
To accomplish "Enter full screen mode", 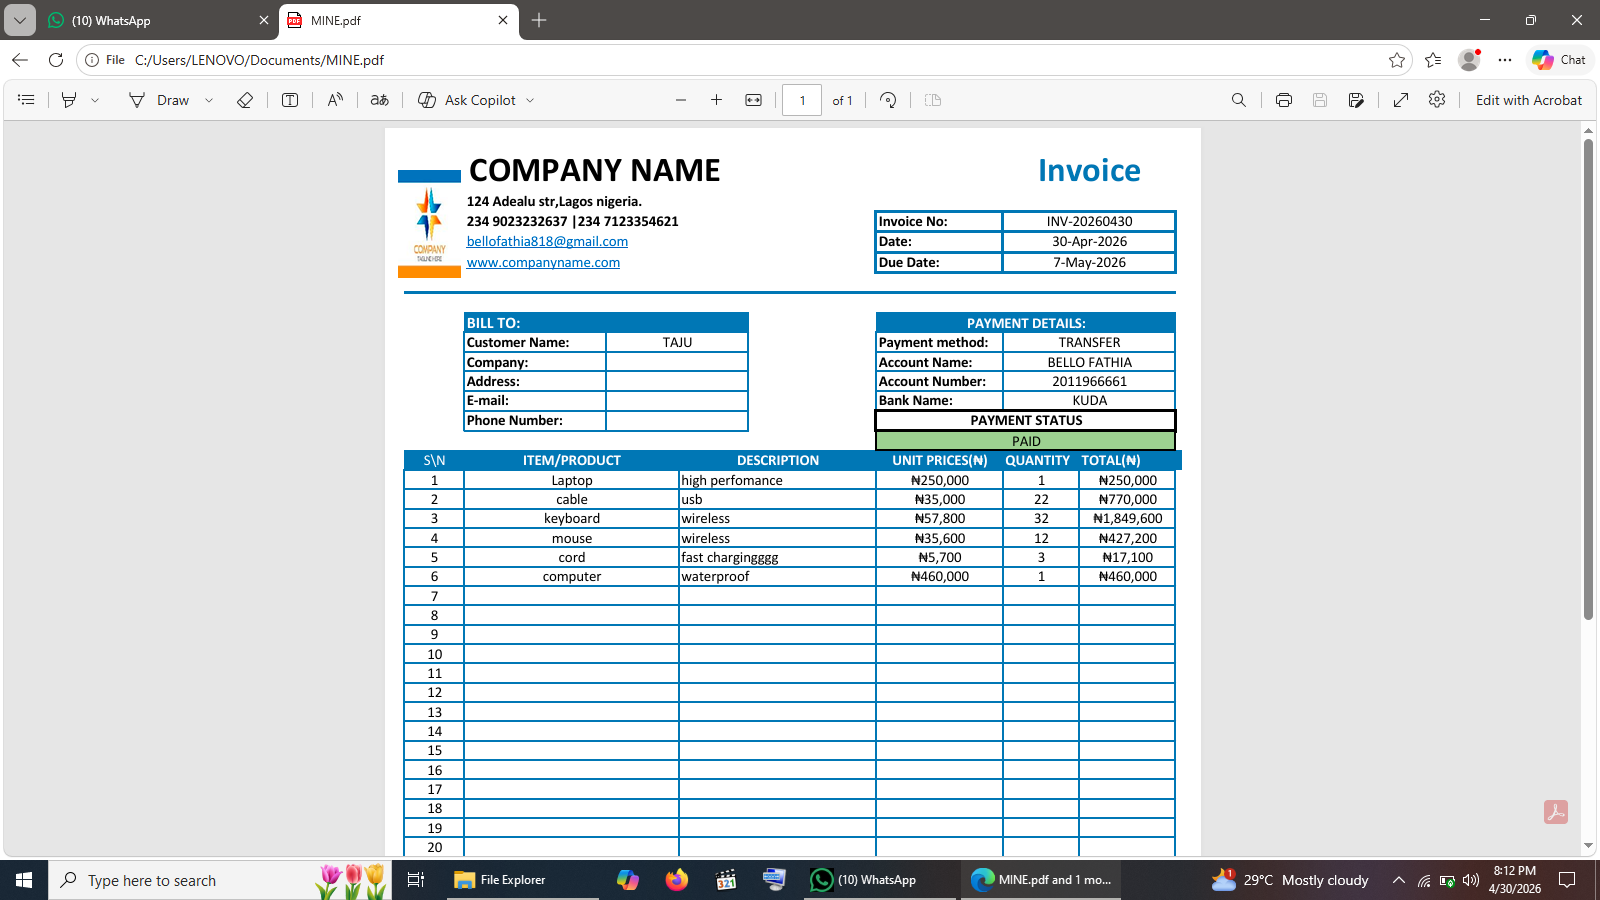I will (x=1401, y=100).
